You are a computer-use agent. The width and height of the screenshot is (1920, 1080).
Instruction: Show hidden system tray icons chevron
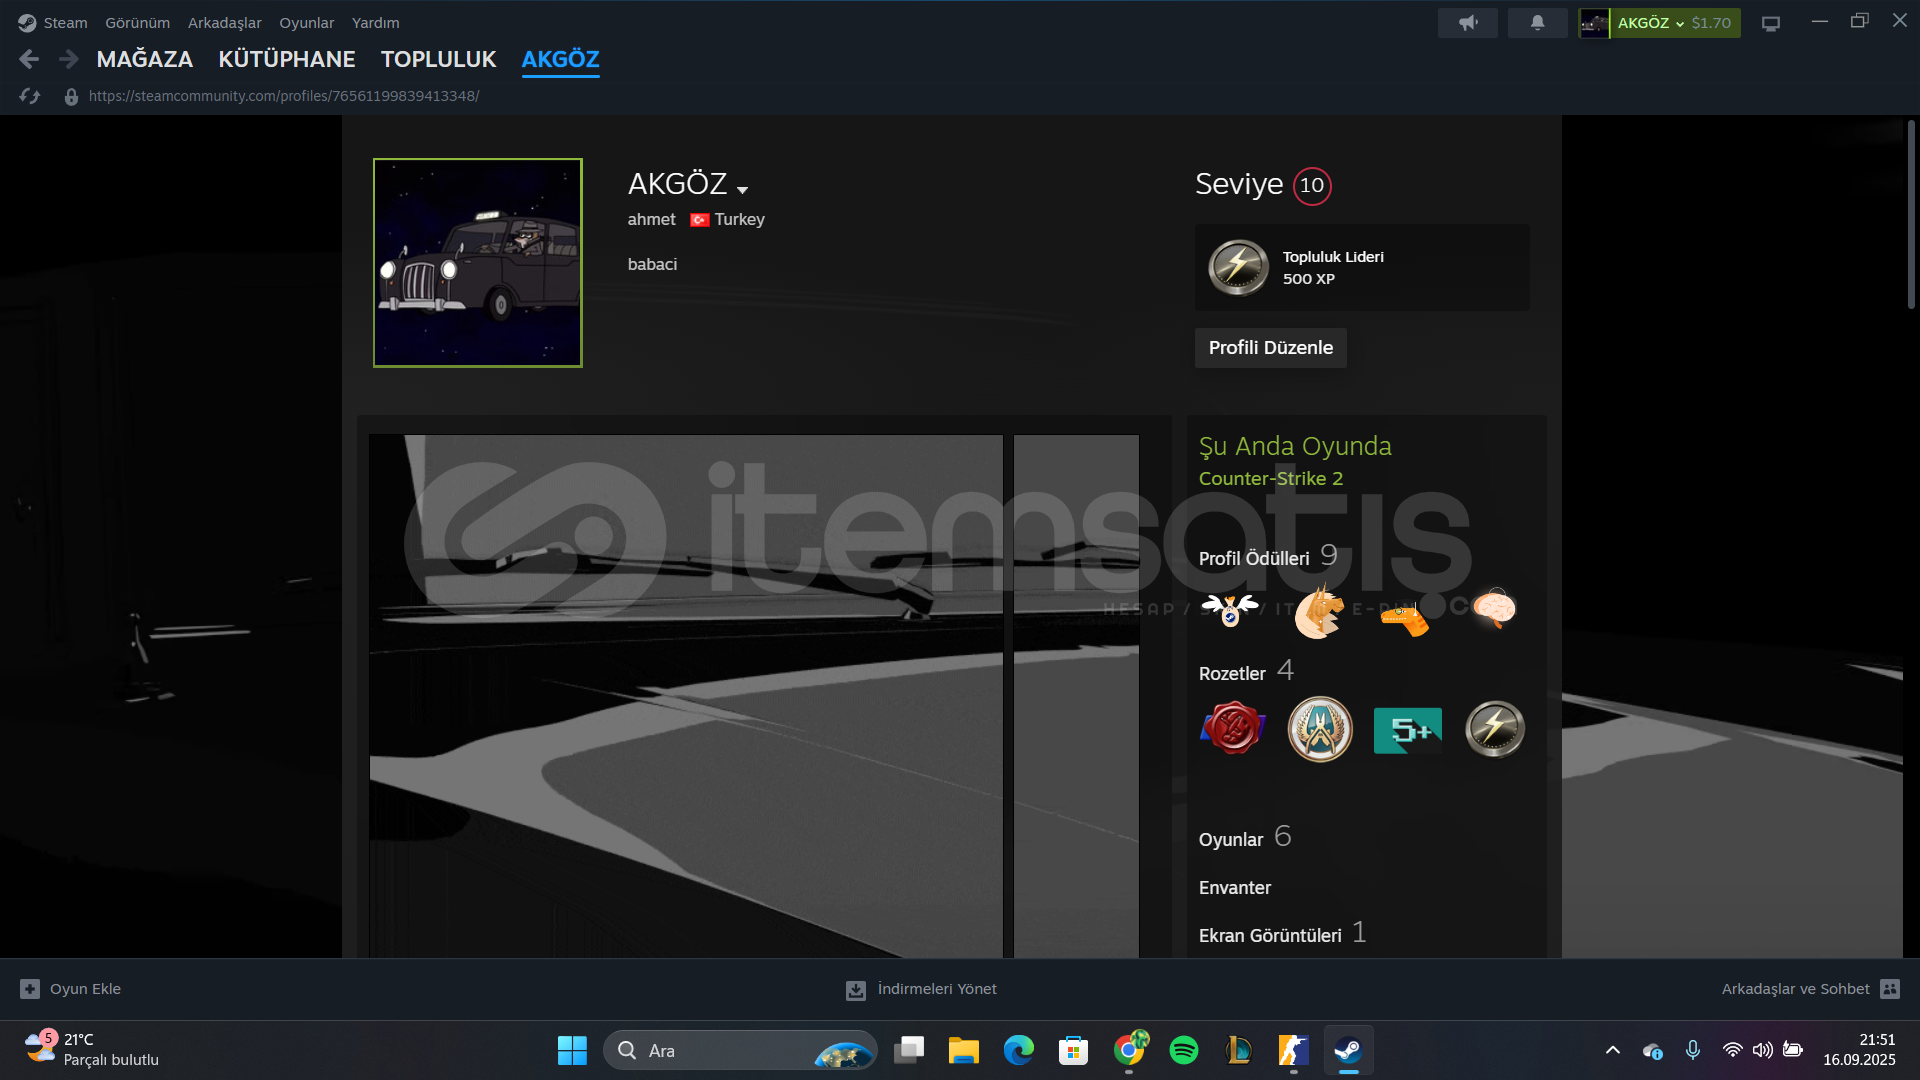(x=1613, y=1050)
